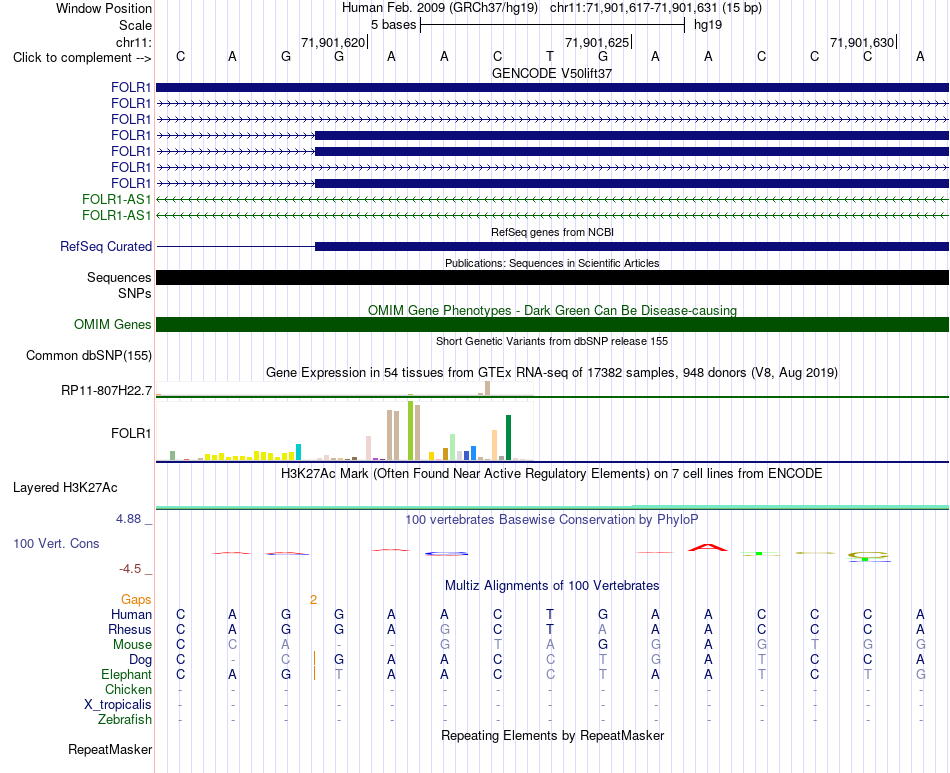Select the Human alignment row label

pyautogui.click(x=131, y=615)
